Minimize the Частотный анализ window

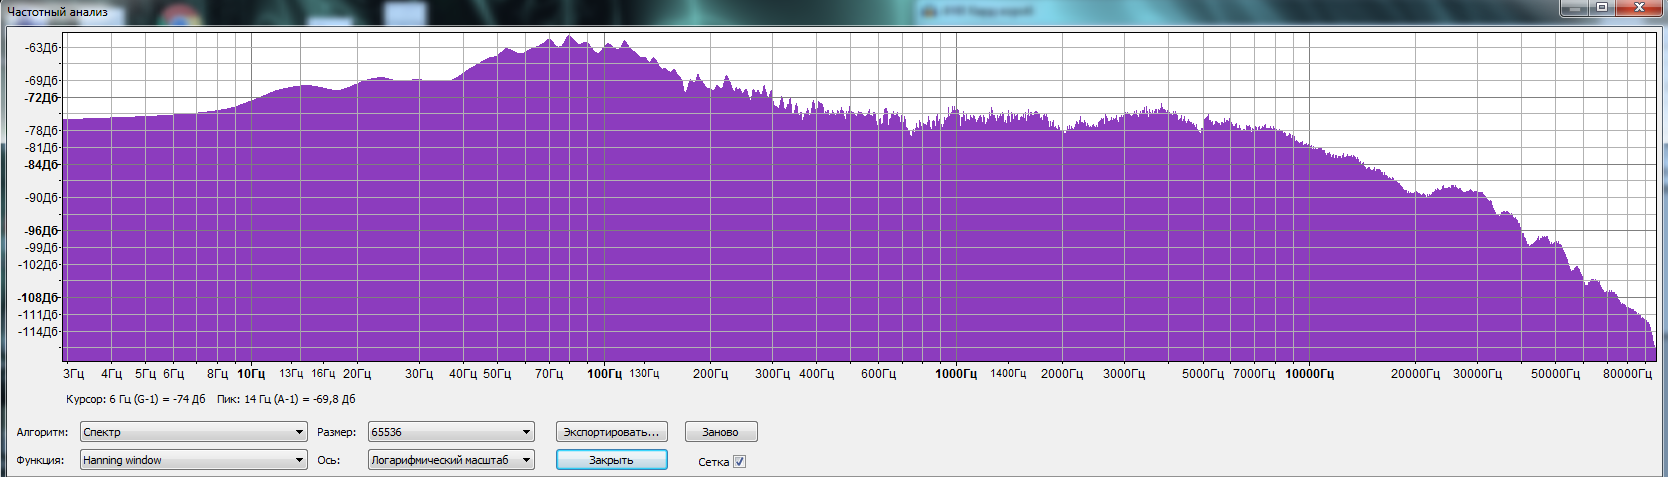coord(1575,7)
